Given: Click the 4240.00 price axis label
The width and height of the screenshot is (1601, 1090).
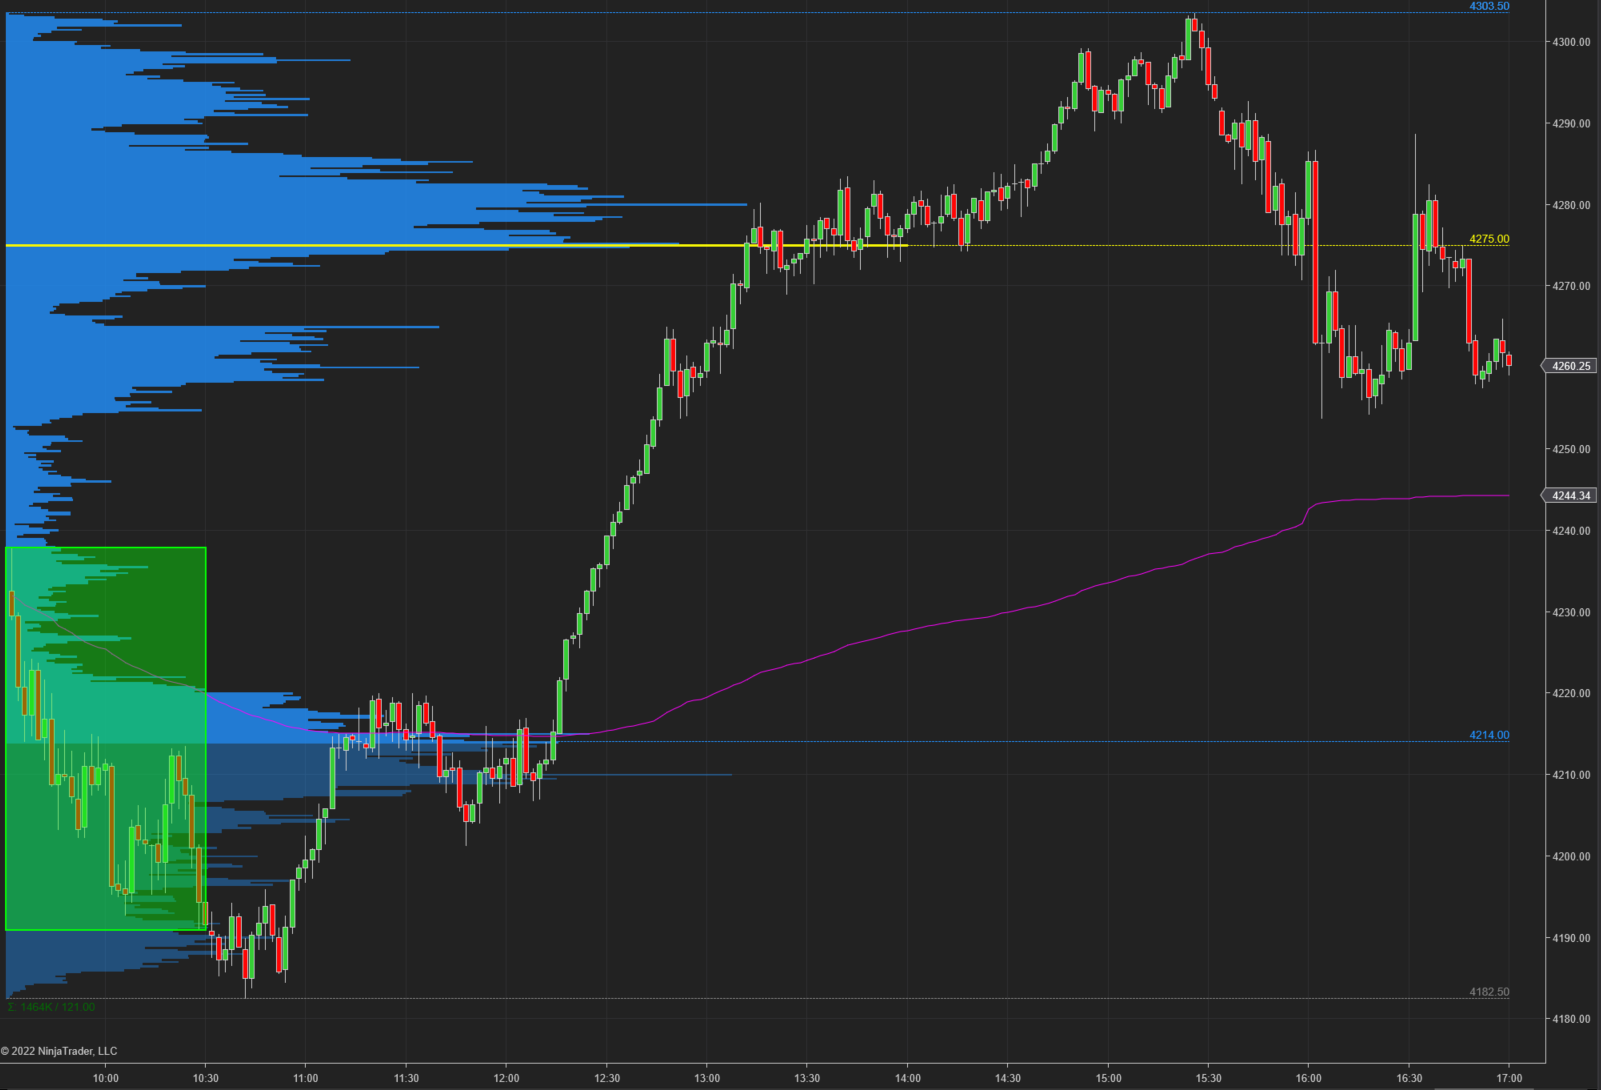Looking at the screenshot, I should click(x=1571, y=531).
